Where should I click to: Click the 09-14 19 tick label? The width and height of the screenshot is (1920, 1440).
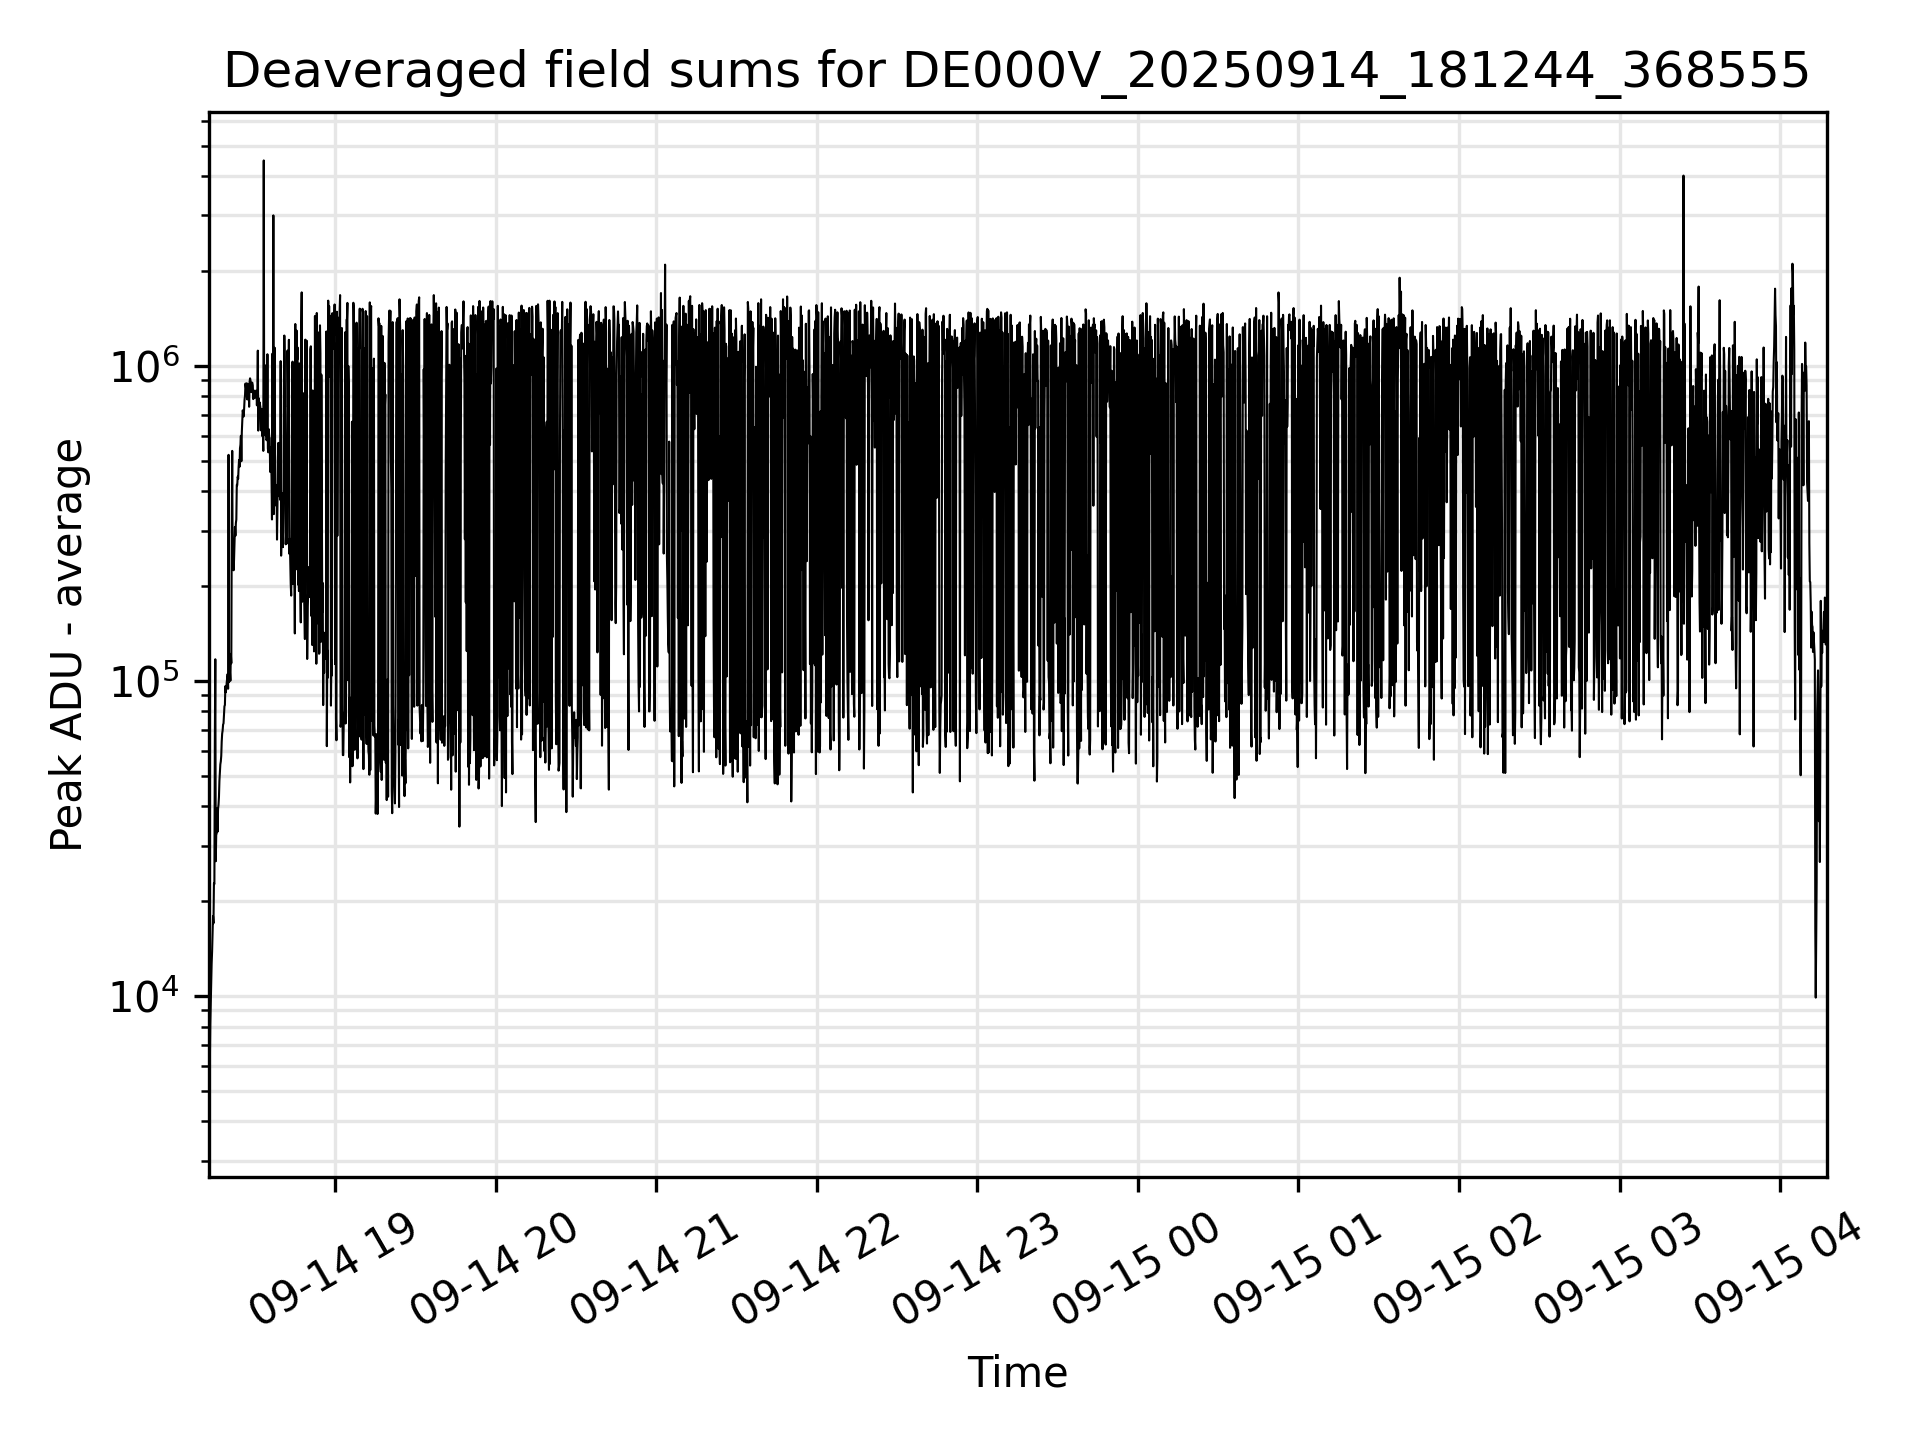tap(333, 1270)
